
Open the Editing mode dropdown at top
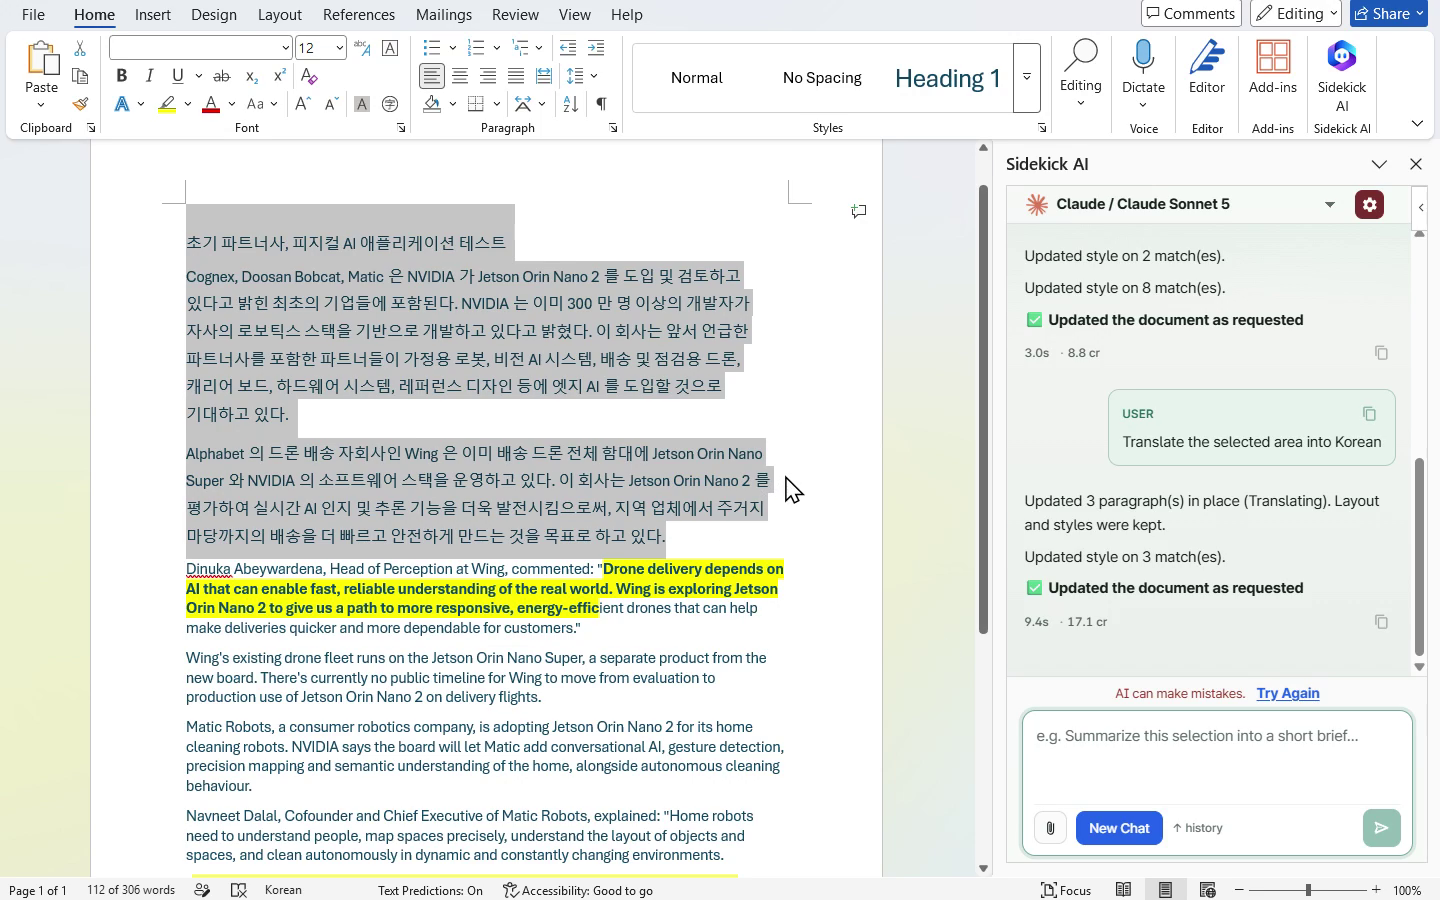pyautogui.click(x=1296, y=14)
